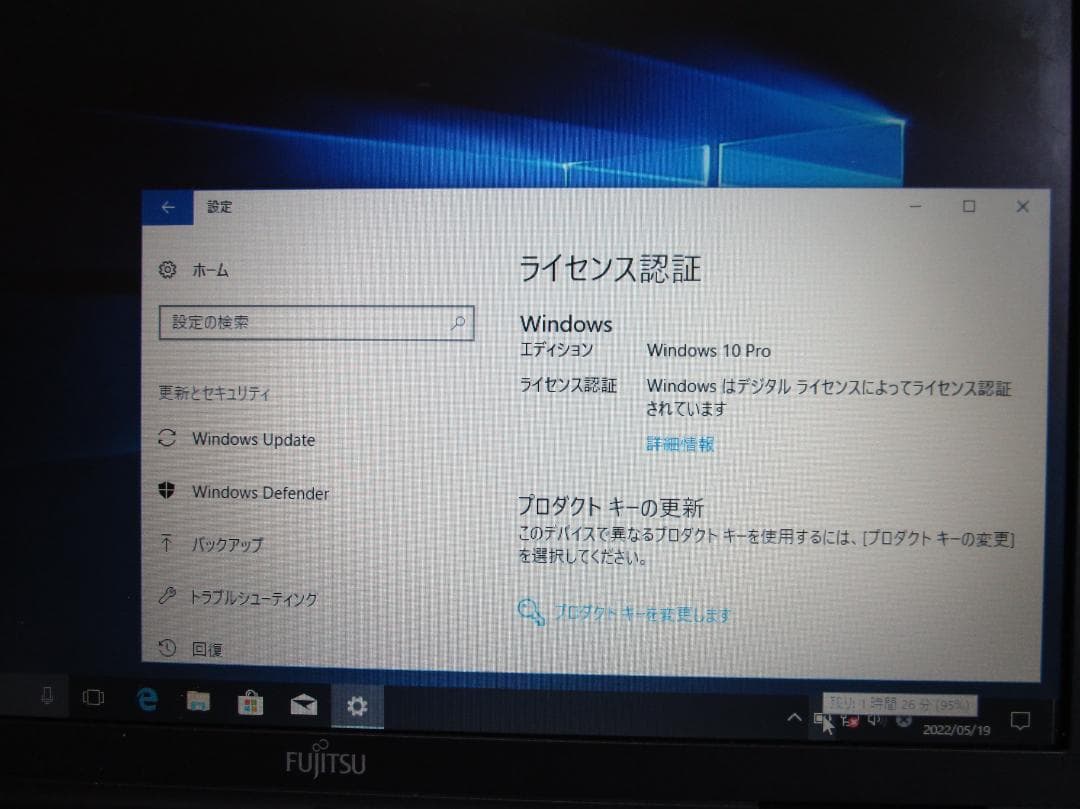
Task: Open the 詳細情報 link
Action: coord(680,444)
